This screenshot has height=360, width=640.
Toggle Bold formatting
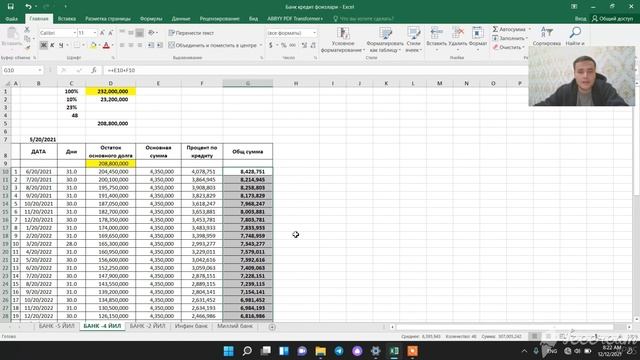[x=43, y=45]
